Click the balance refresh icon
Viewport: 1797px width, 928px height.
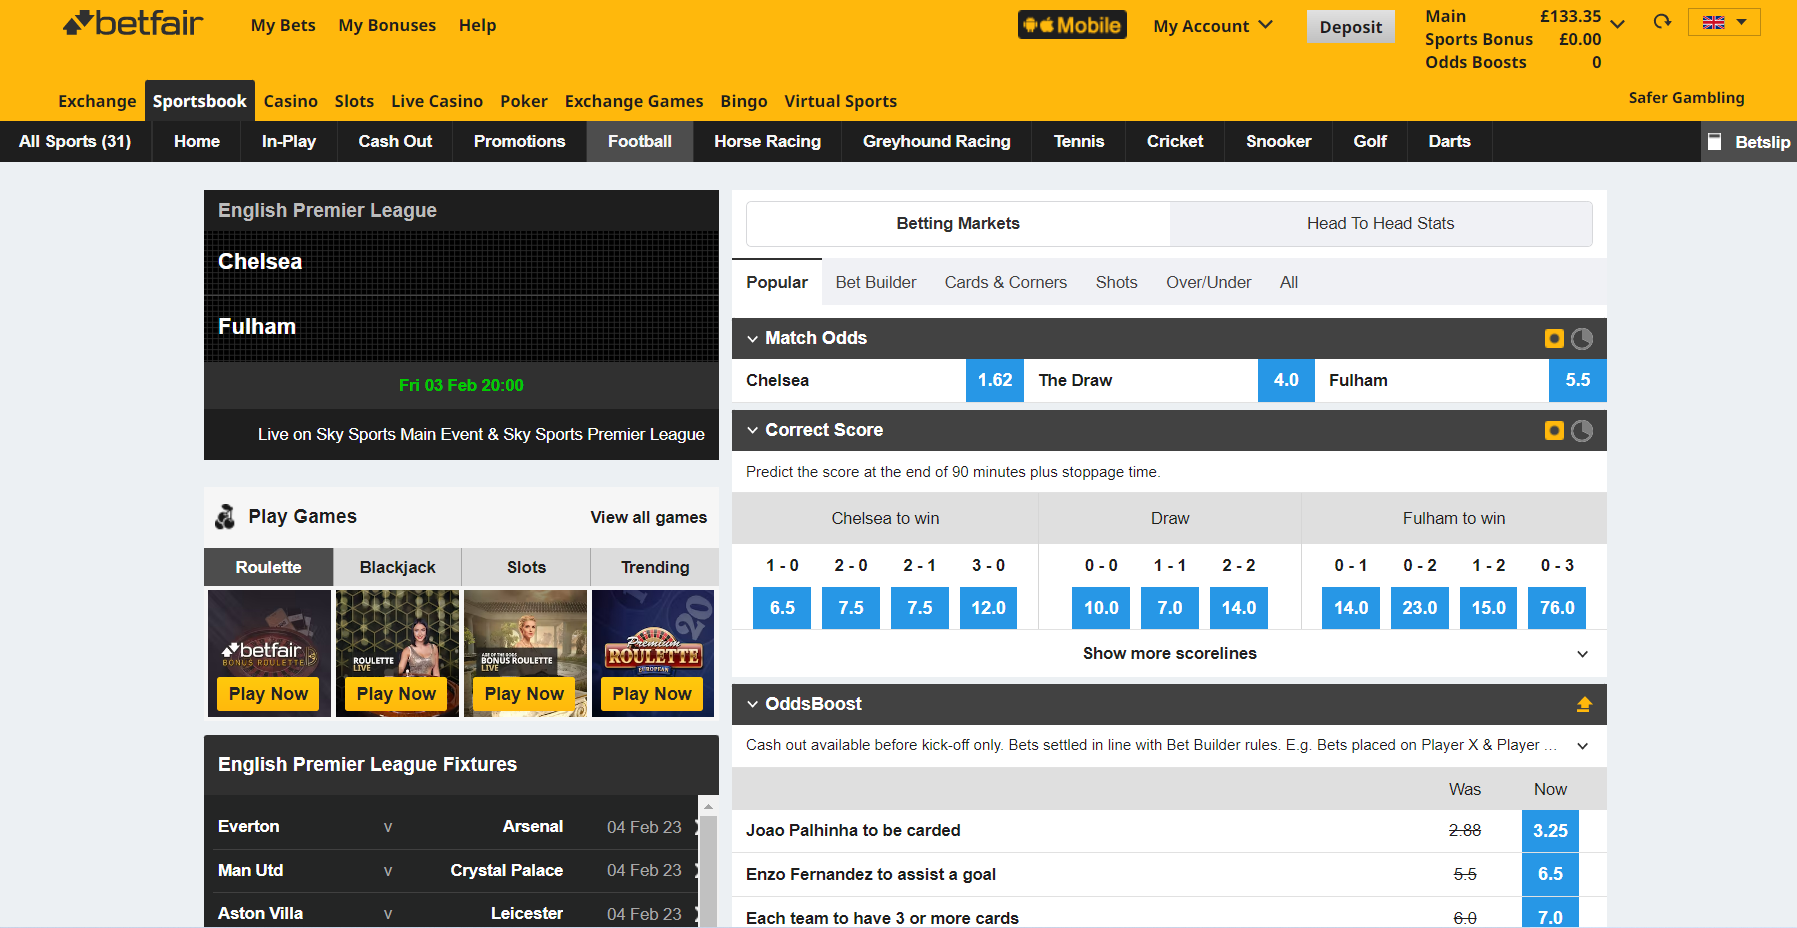tap(1662, 22)
